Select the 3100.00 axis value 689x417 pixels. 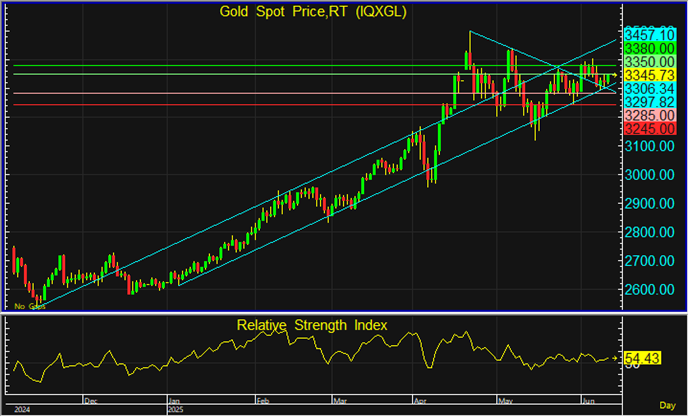[649, 146]
